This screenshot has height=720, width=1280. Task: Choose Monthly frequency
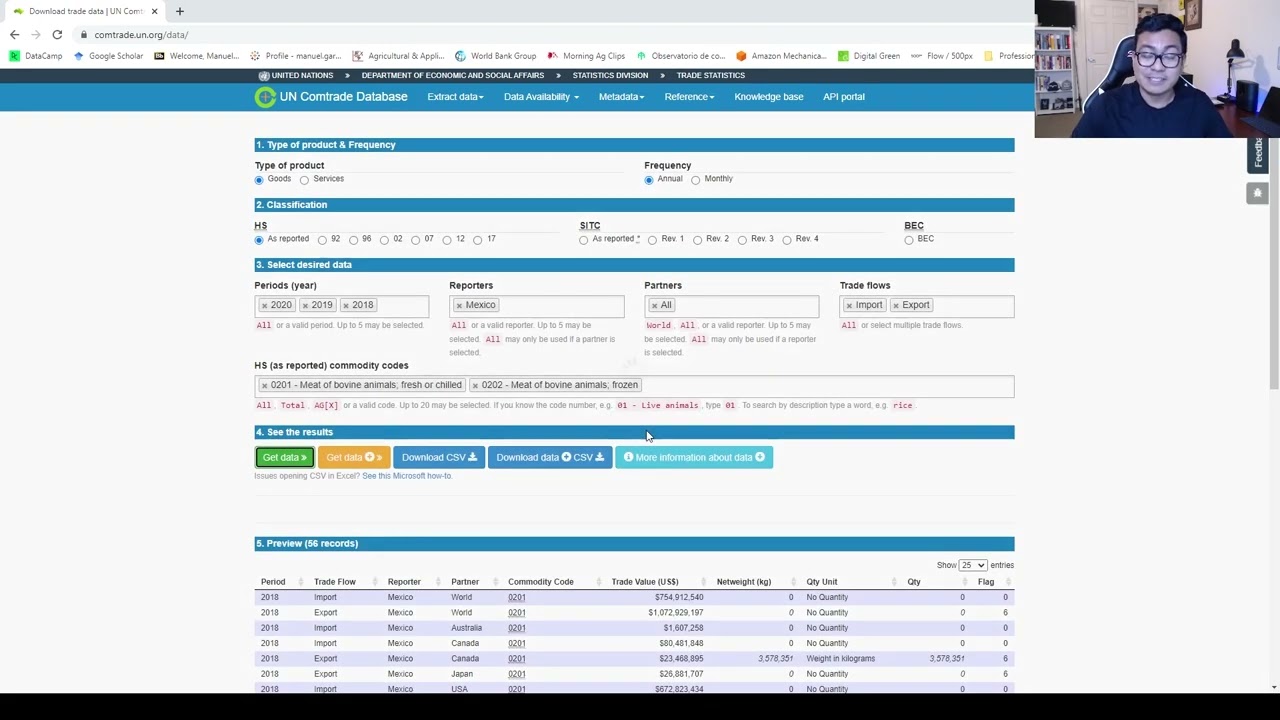coord(695,180)
